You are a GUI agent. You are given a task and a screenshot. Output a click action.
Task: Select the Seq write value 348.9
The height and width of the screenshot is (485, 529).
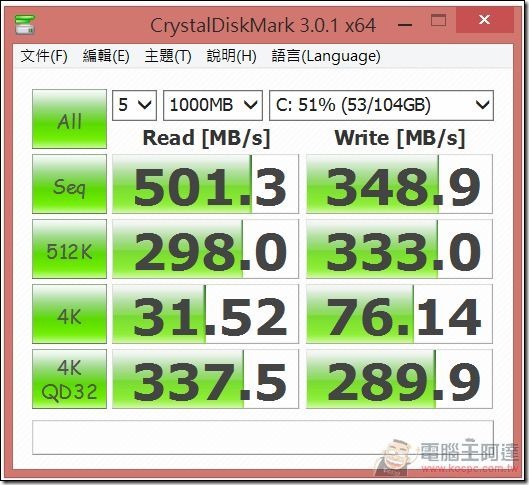399,184
